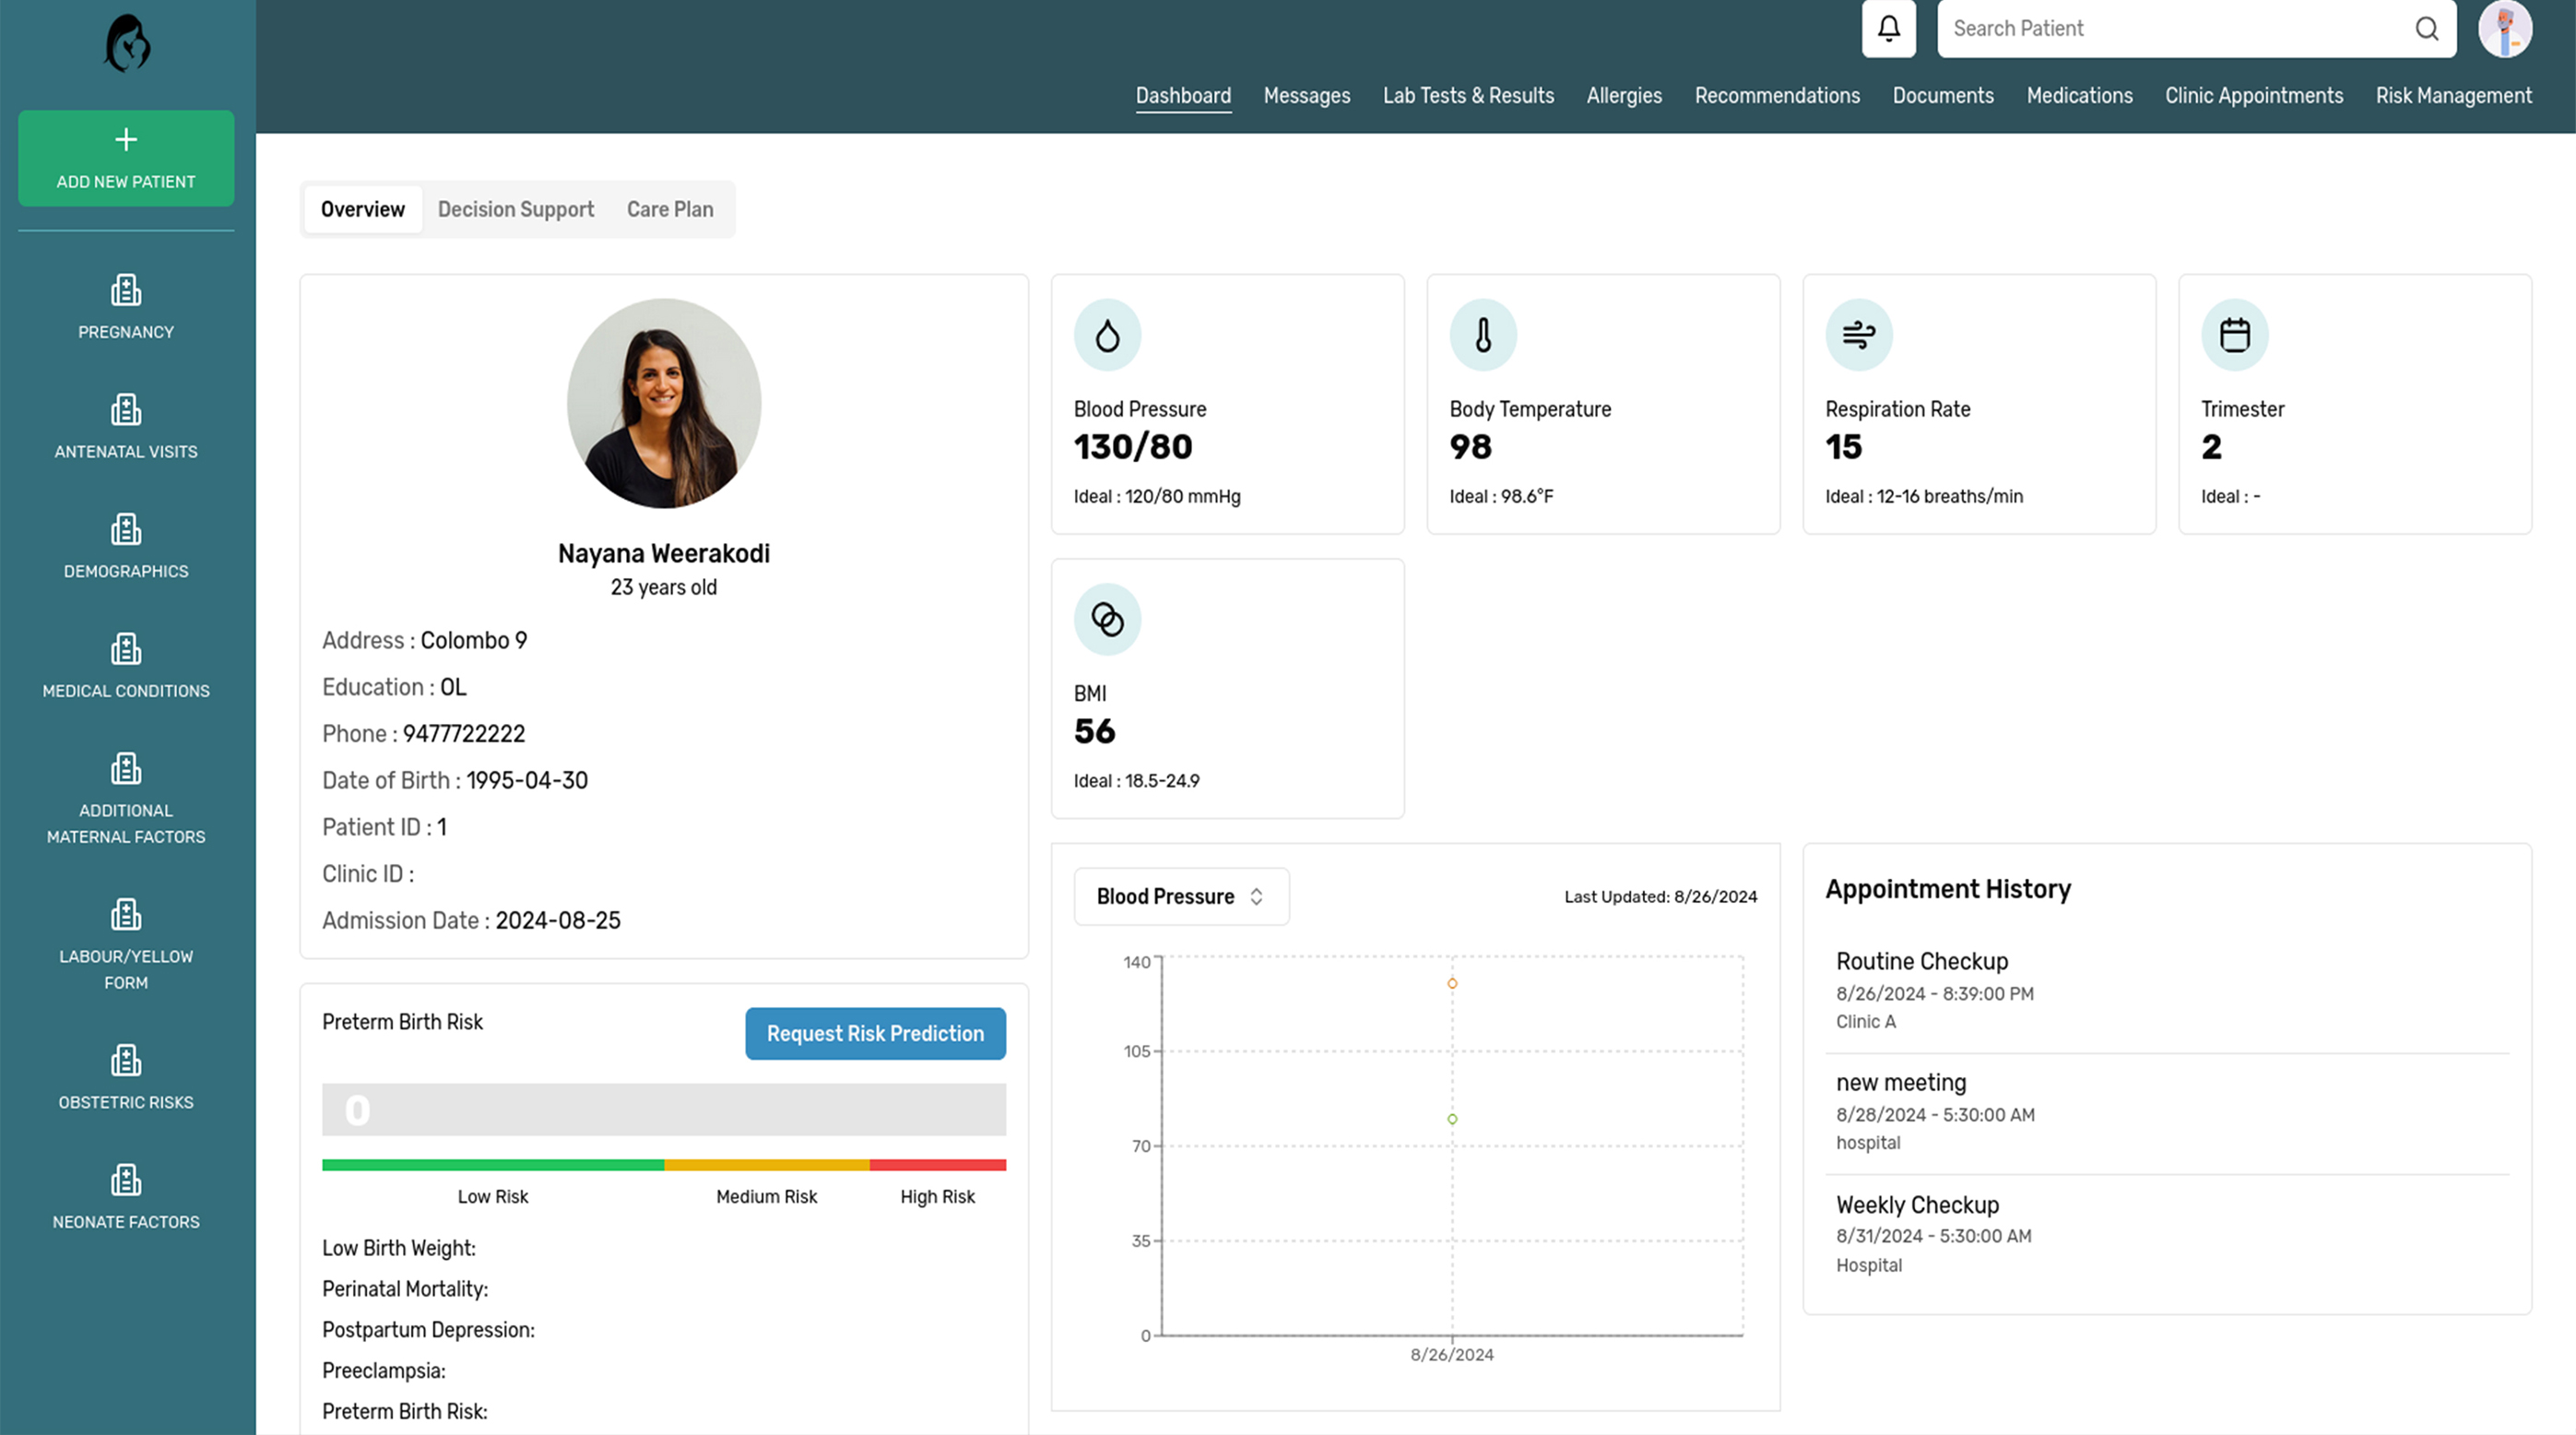The height and width of the screenshot is (1435, 2576).
Task: Click Respiration Rate value 15
Action: click(1843, 447)
